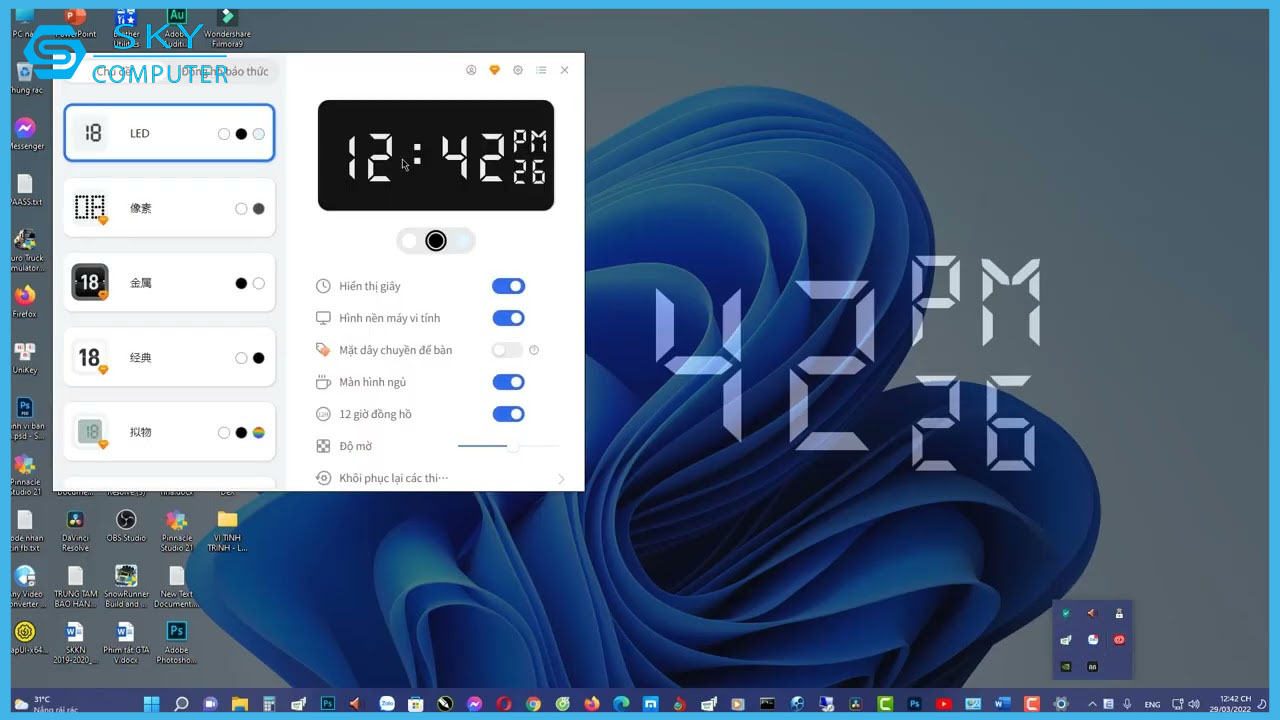The width and height of the screenshot is (1280, 720).
Task: Open Windows Start menu on taskbar
Action: (x=152, y=704)
